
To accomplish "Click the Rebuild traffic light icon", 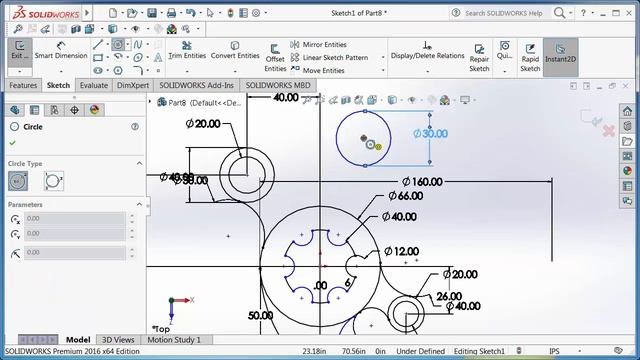I will (x=231, y=13).
